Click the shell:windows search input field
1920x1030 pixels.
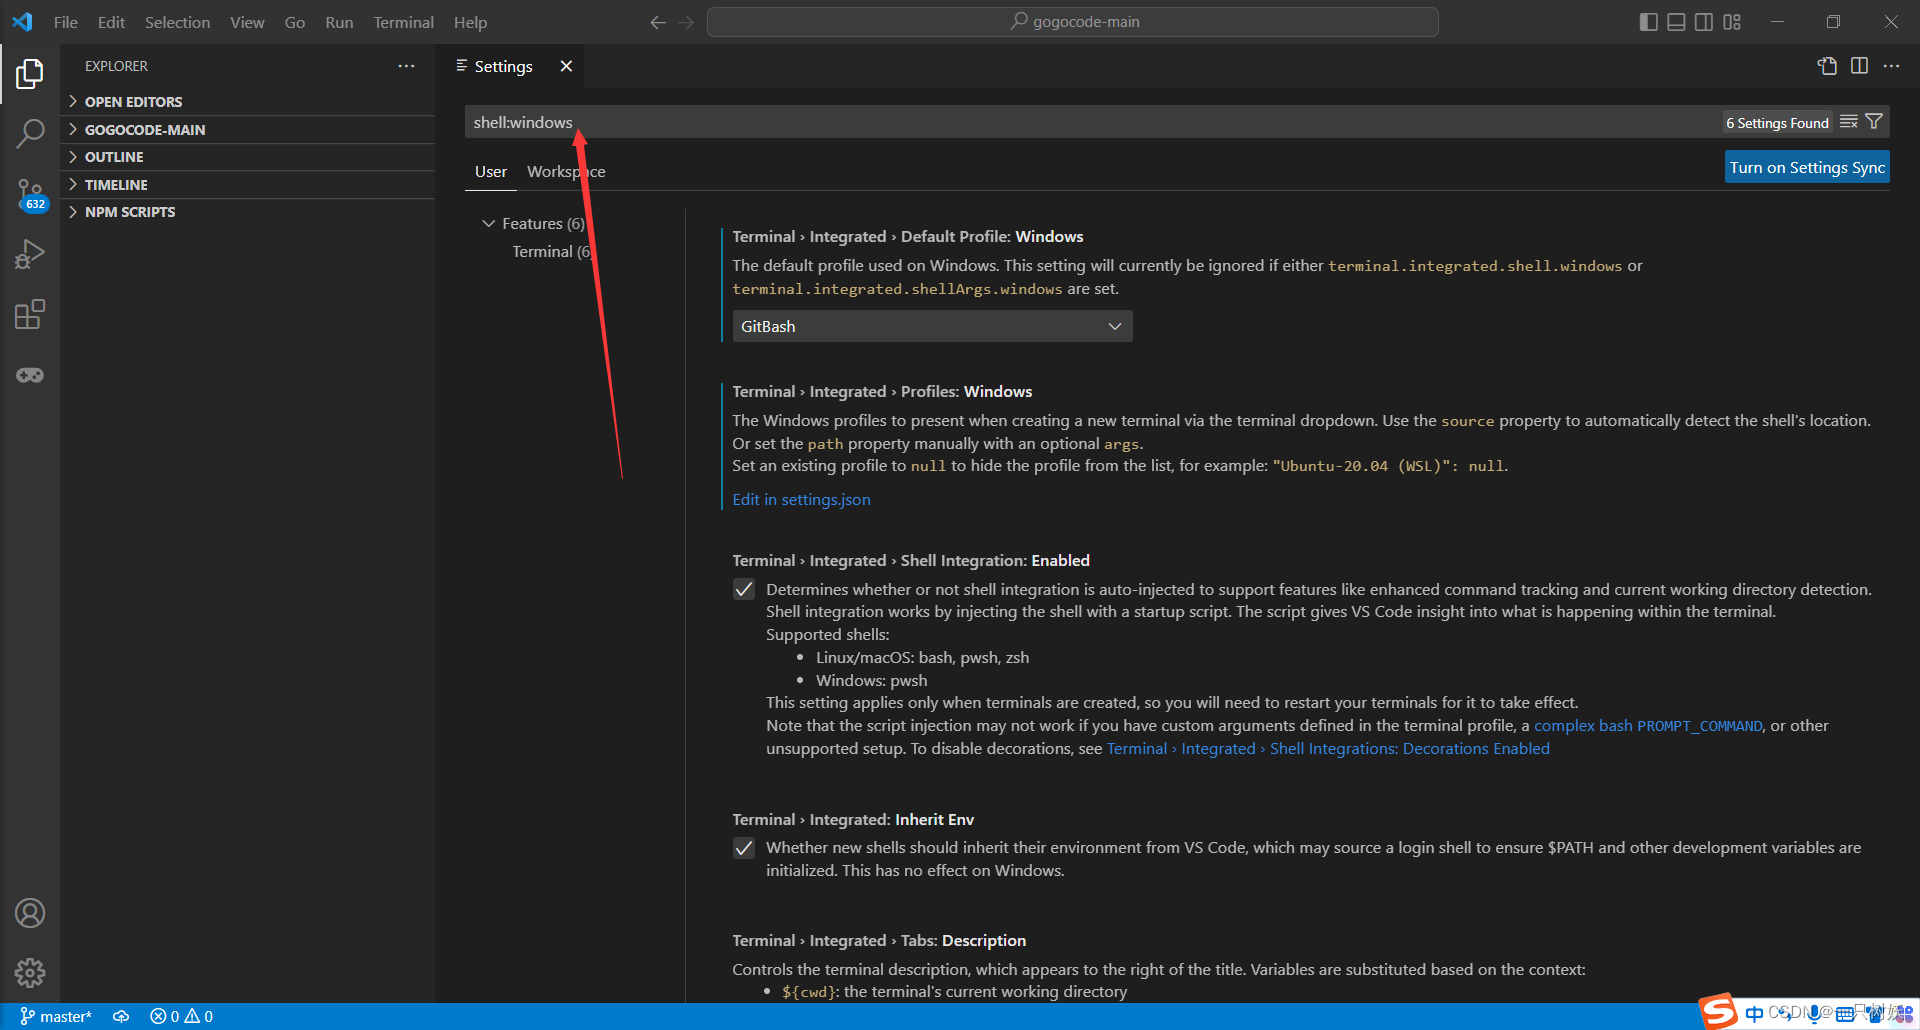tap(900, 121)
